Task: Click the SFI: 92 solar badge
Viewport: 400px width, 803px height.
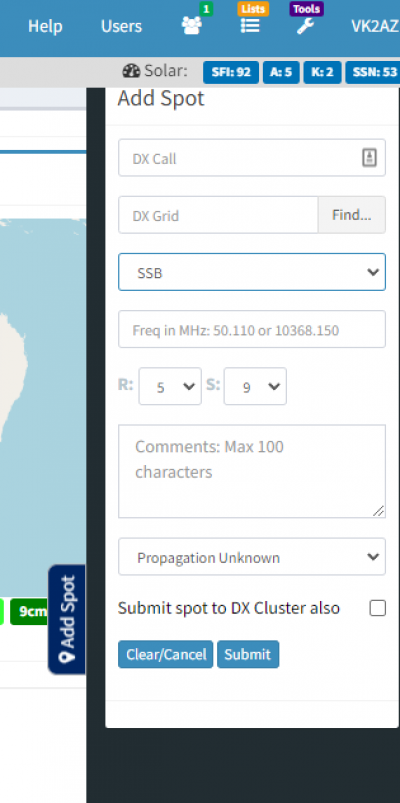Action: tap(231, 72)
